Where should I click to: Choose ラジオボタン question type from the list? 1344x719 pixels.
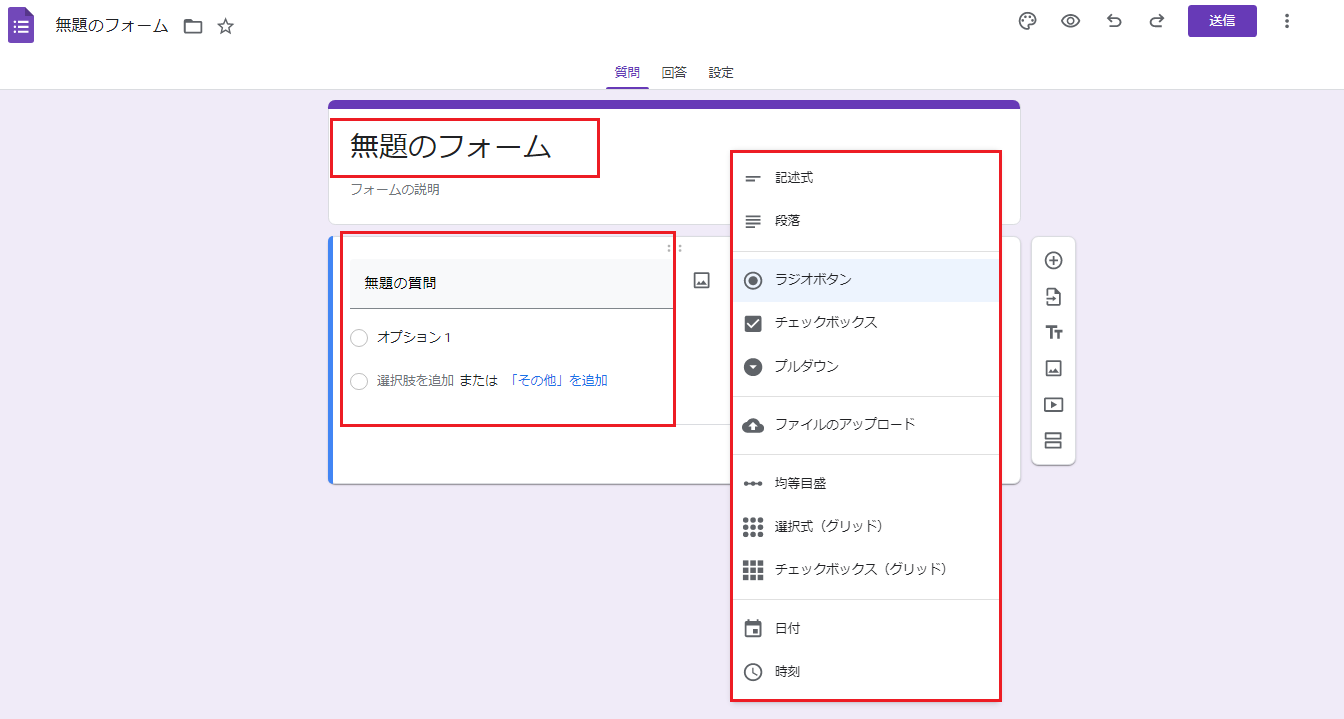click(x=813, y=280)
